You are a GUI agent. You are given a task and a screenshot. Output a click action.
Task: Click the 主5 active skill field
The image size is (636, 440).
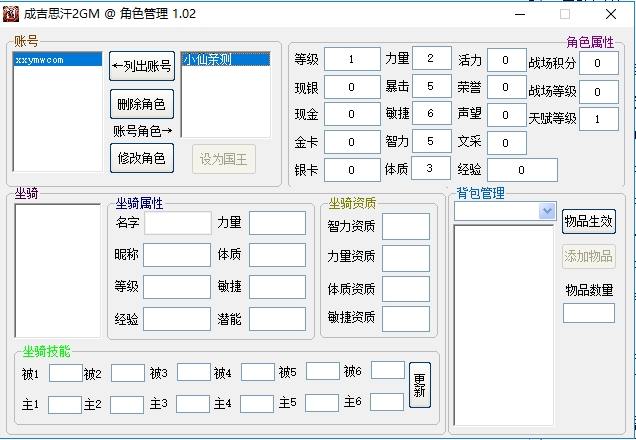(x=322, y=403)
